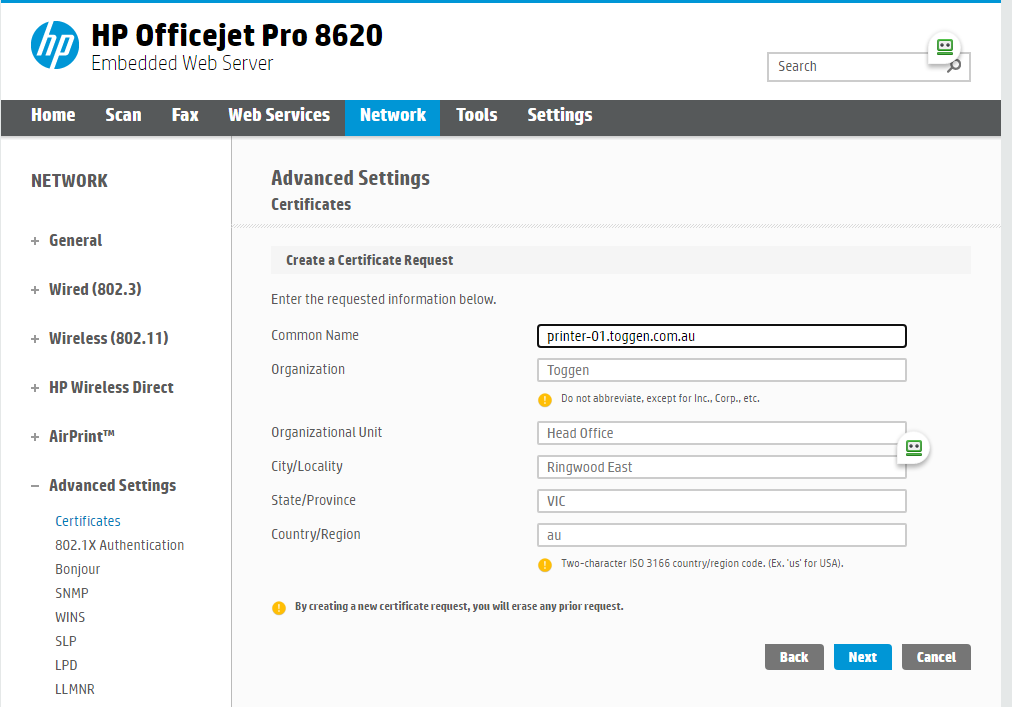
Task: Click the Back button
Action: (794, 657)
